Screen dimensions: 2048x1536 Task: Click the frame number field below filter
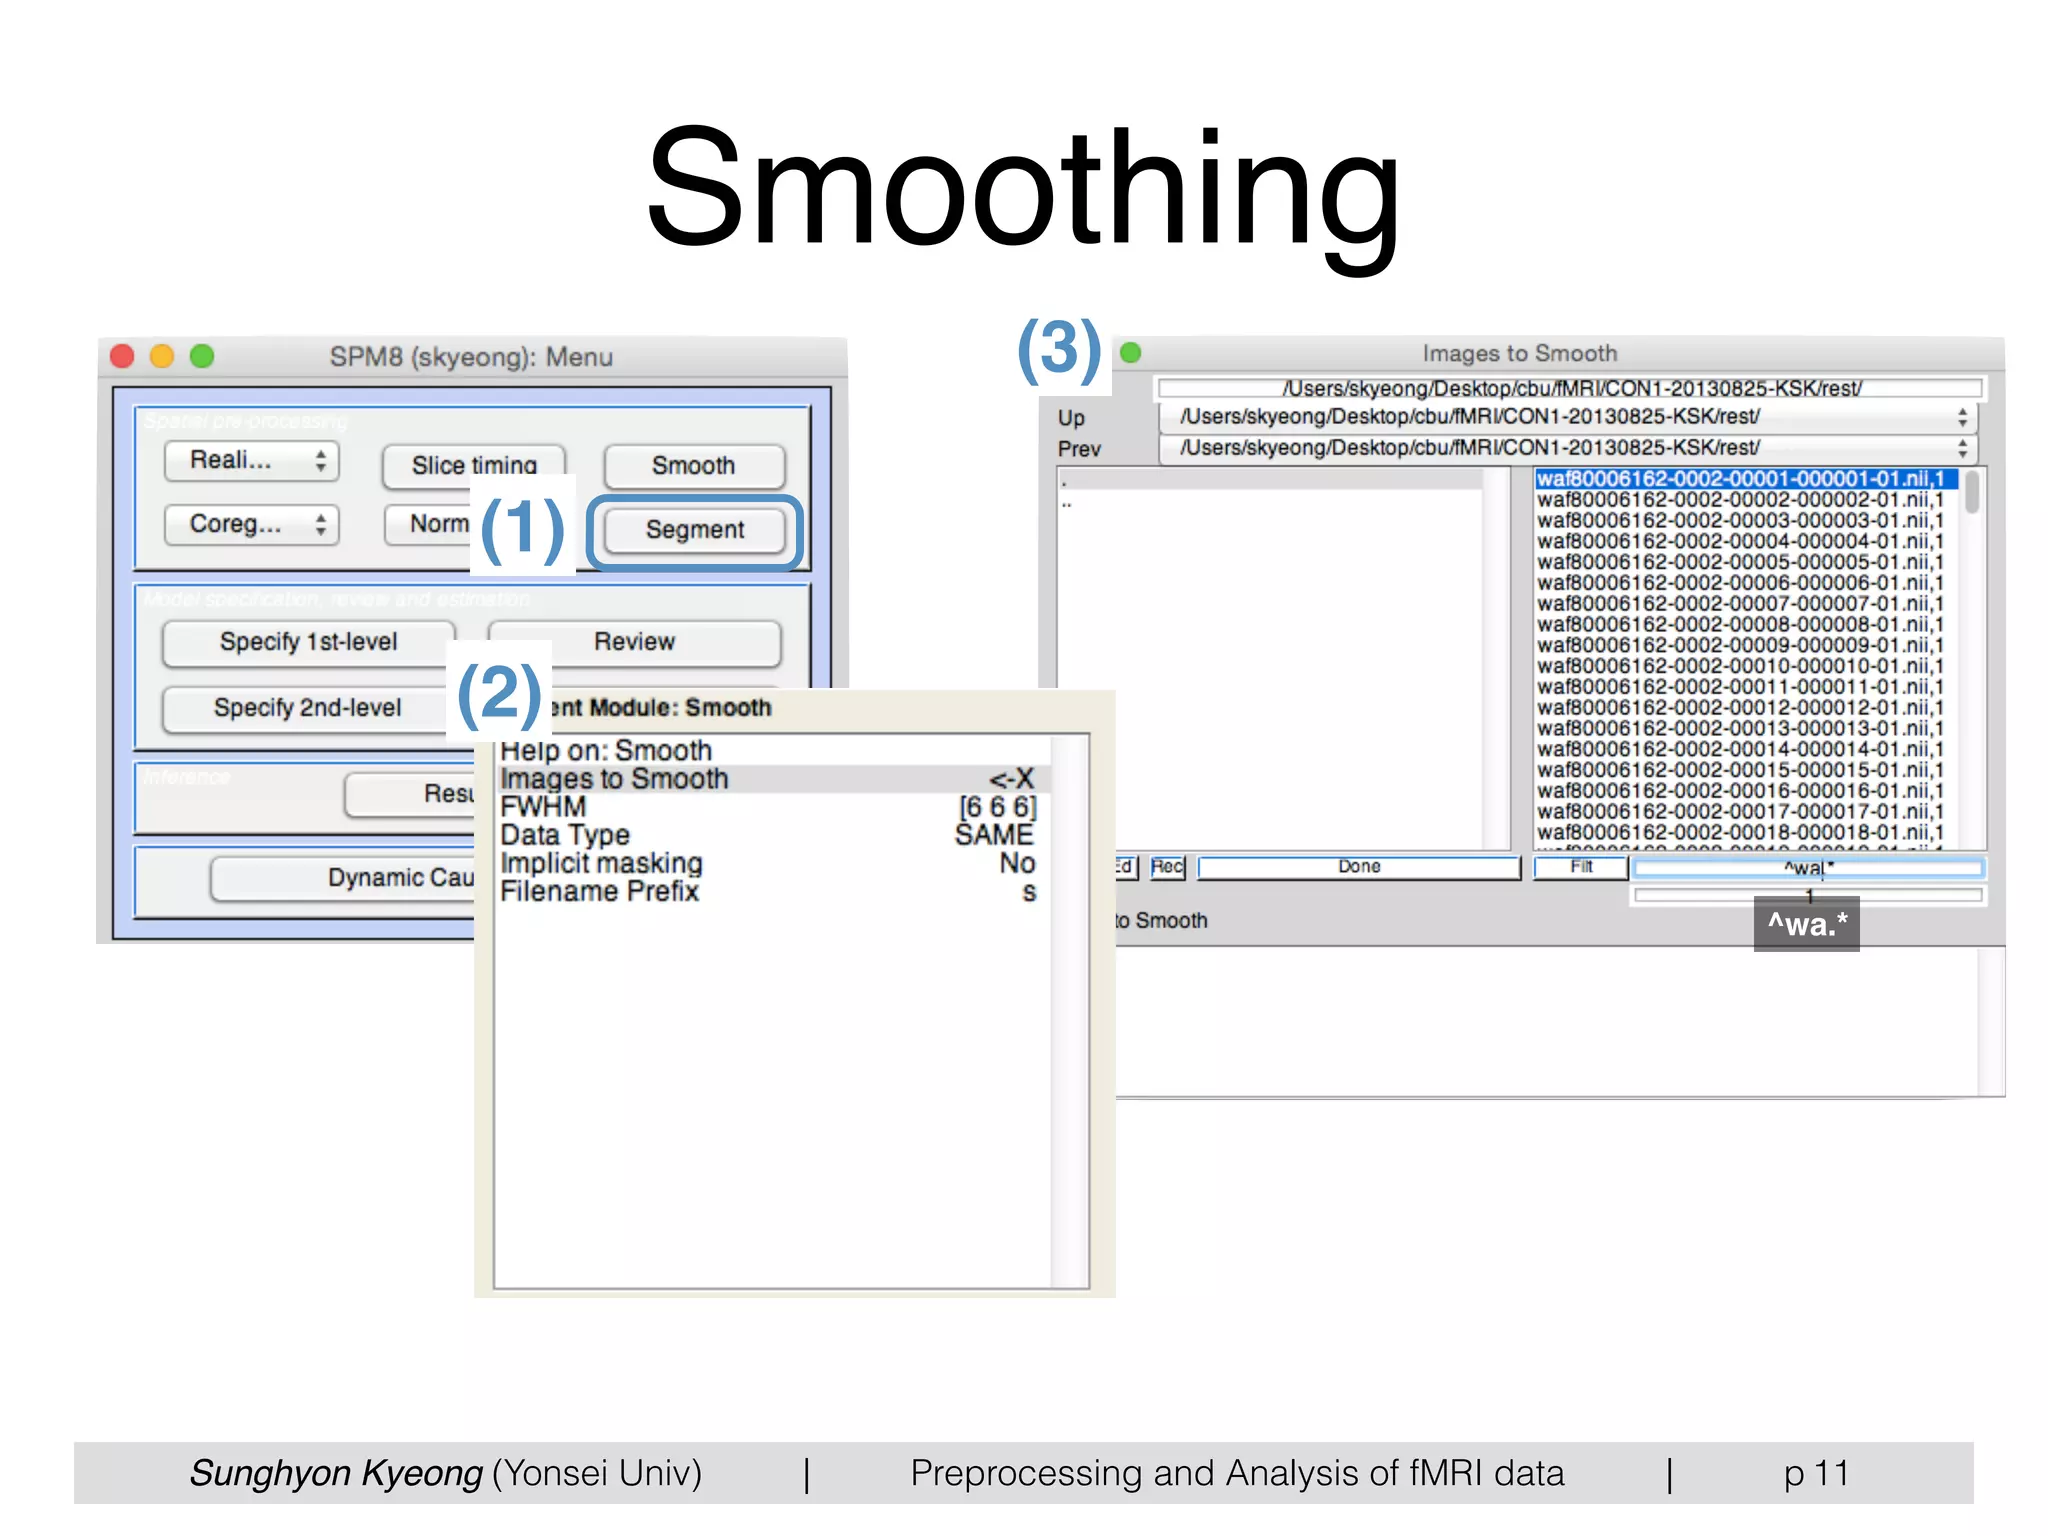(1809, 895)
